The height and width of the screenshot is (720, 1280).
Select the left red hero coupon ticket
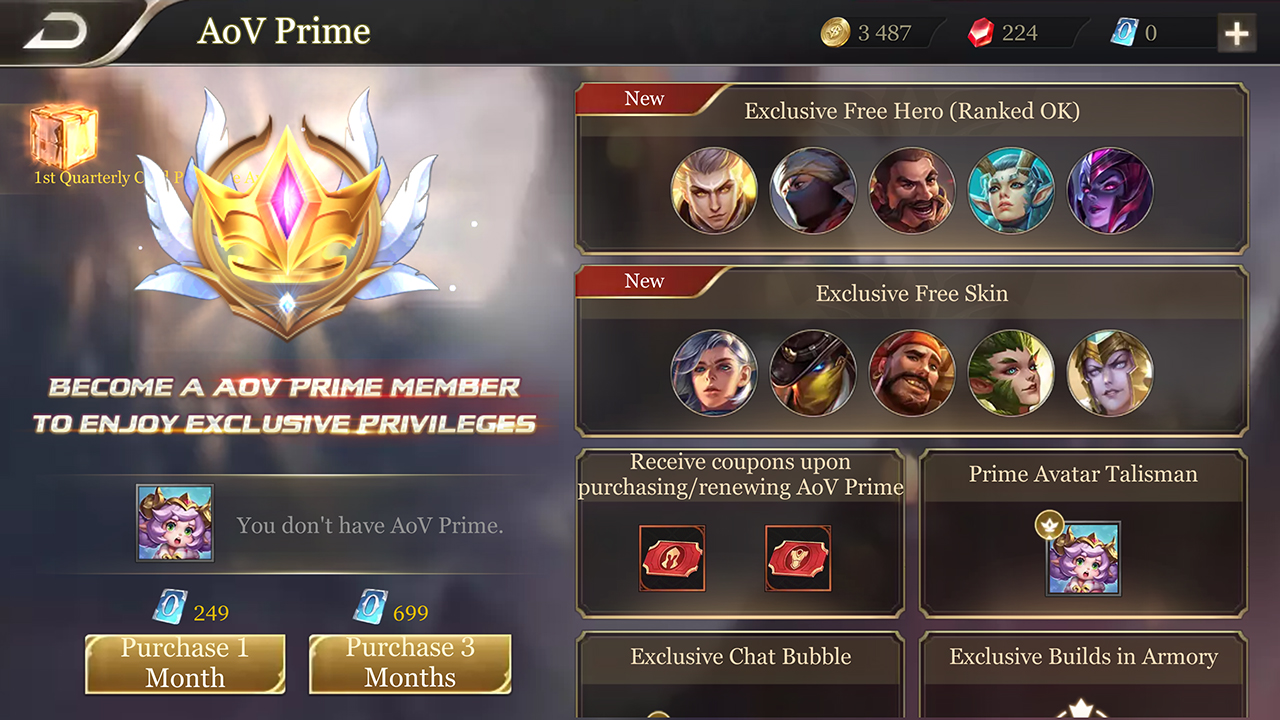click(x=672, y=558)
